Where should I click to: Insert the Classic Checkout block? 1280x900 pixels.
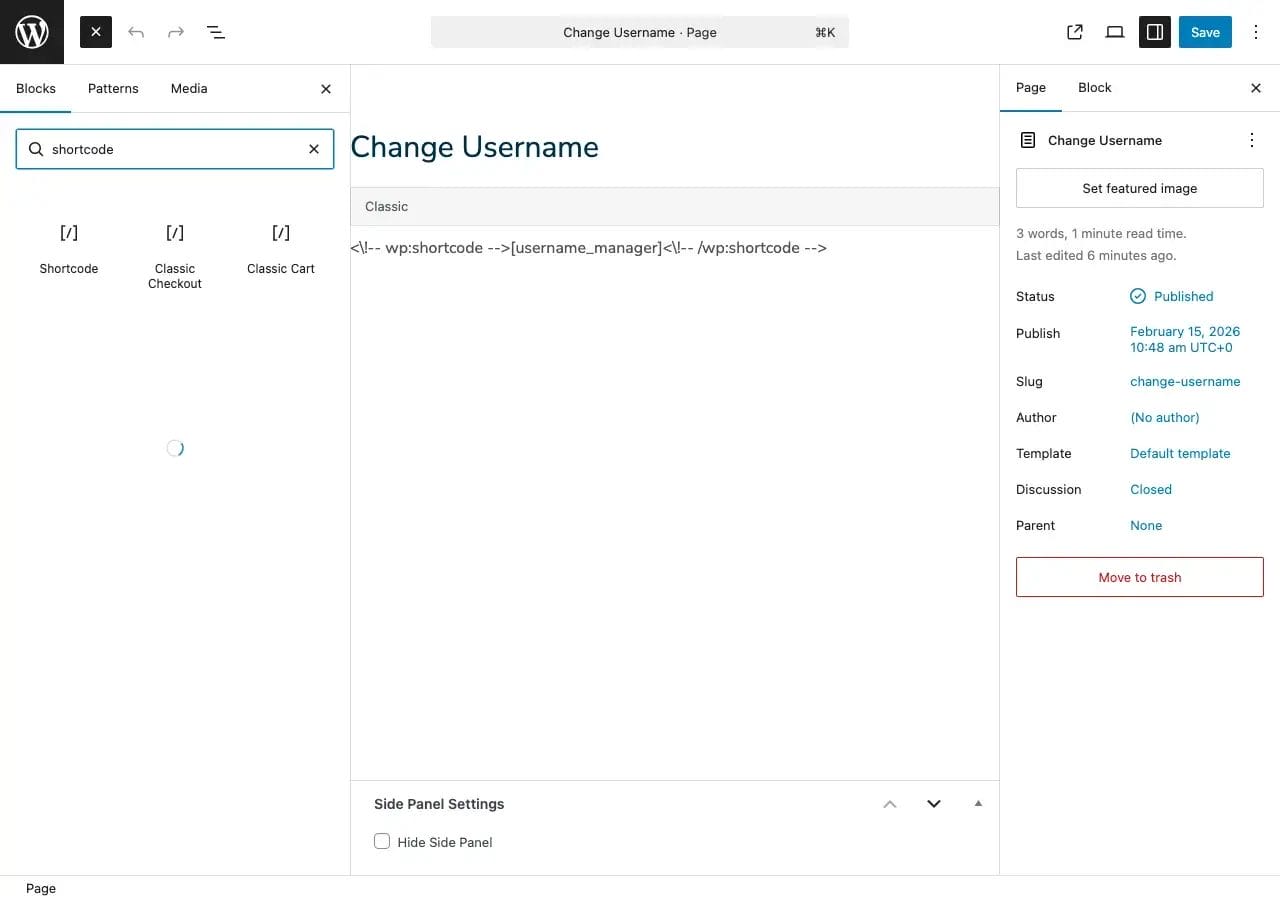coord(175,255)
